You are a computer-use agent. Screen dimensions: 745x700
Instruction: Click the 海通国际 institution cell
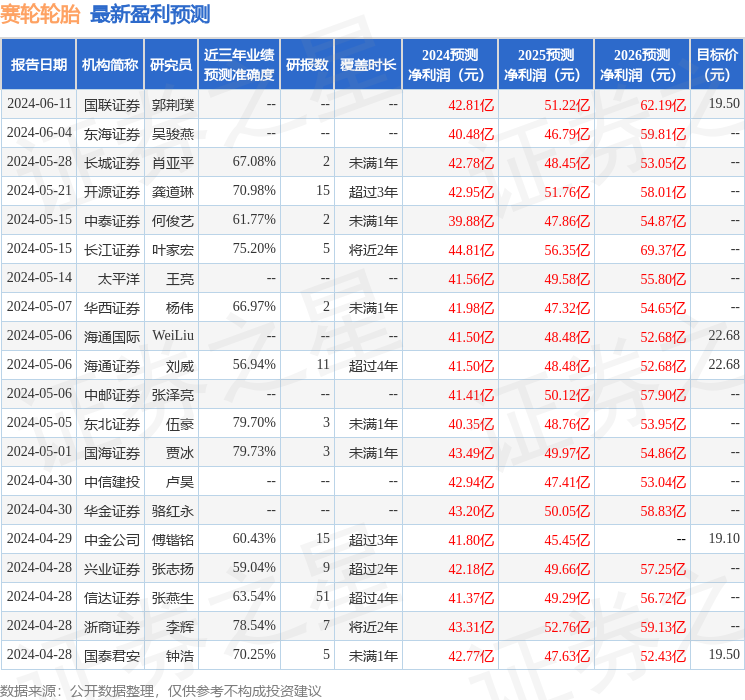tap(112, 337)
